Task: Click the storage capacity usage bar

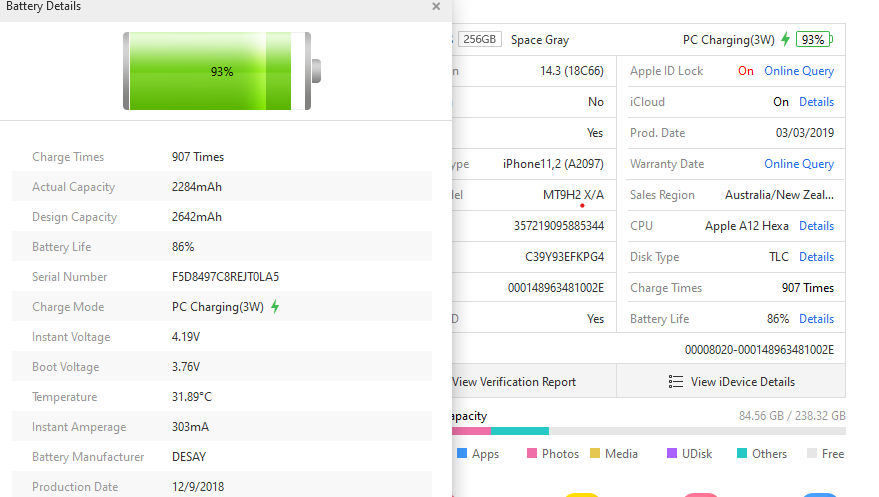Action: (x=649, y=431)
